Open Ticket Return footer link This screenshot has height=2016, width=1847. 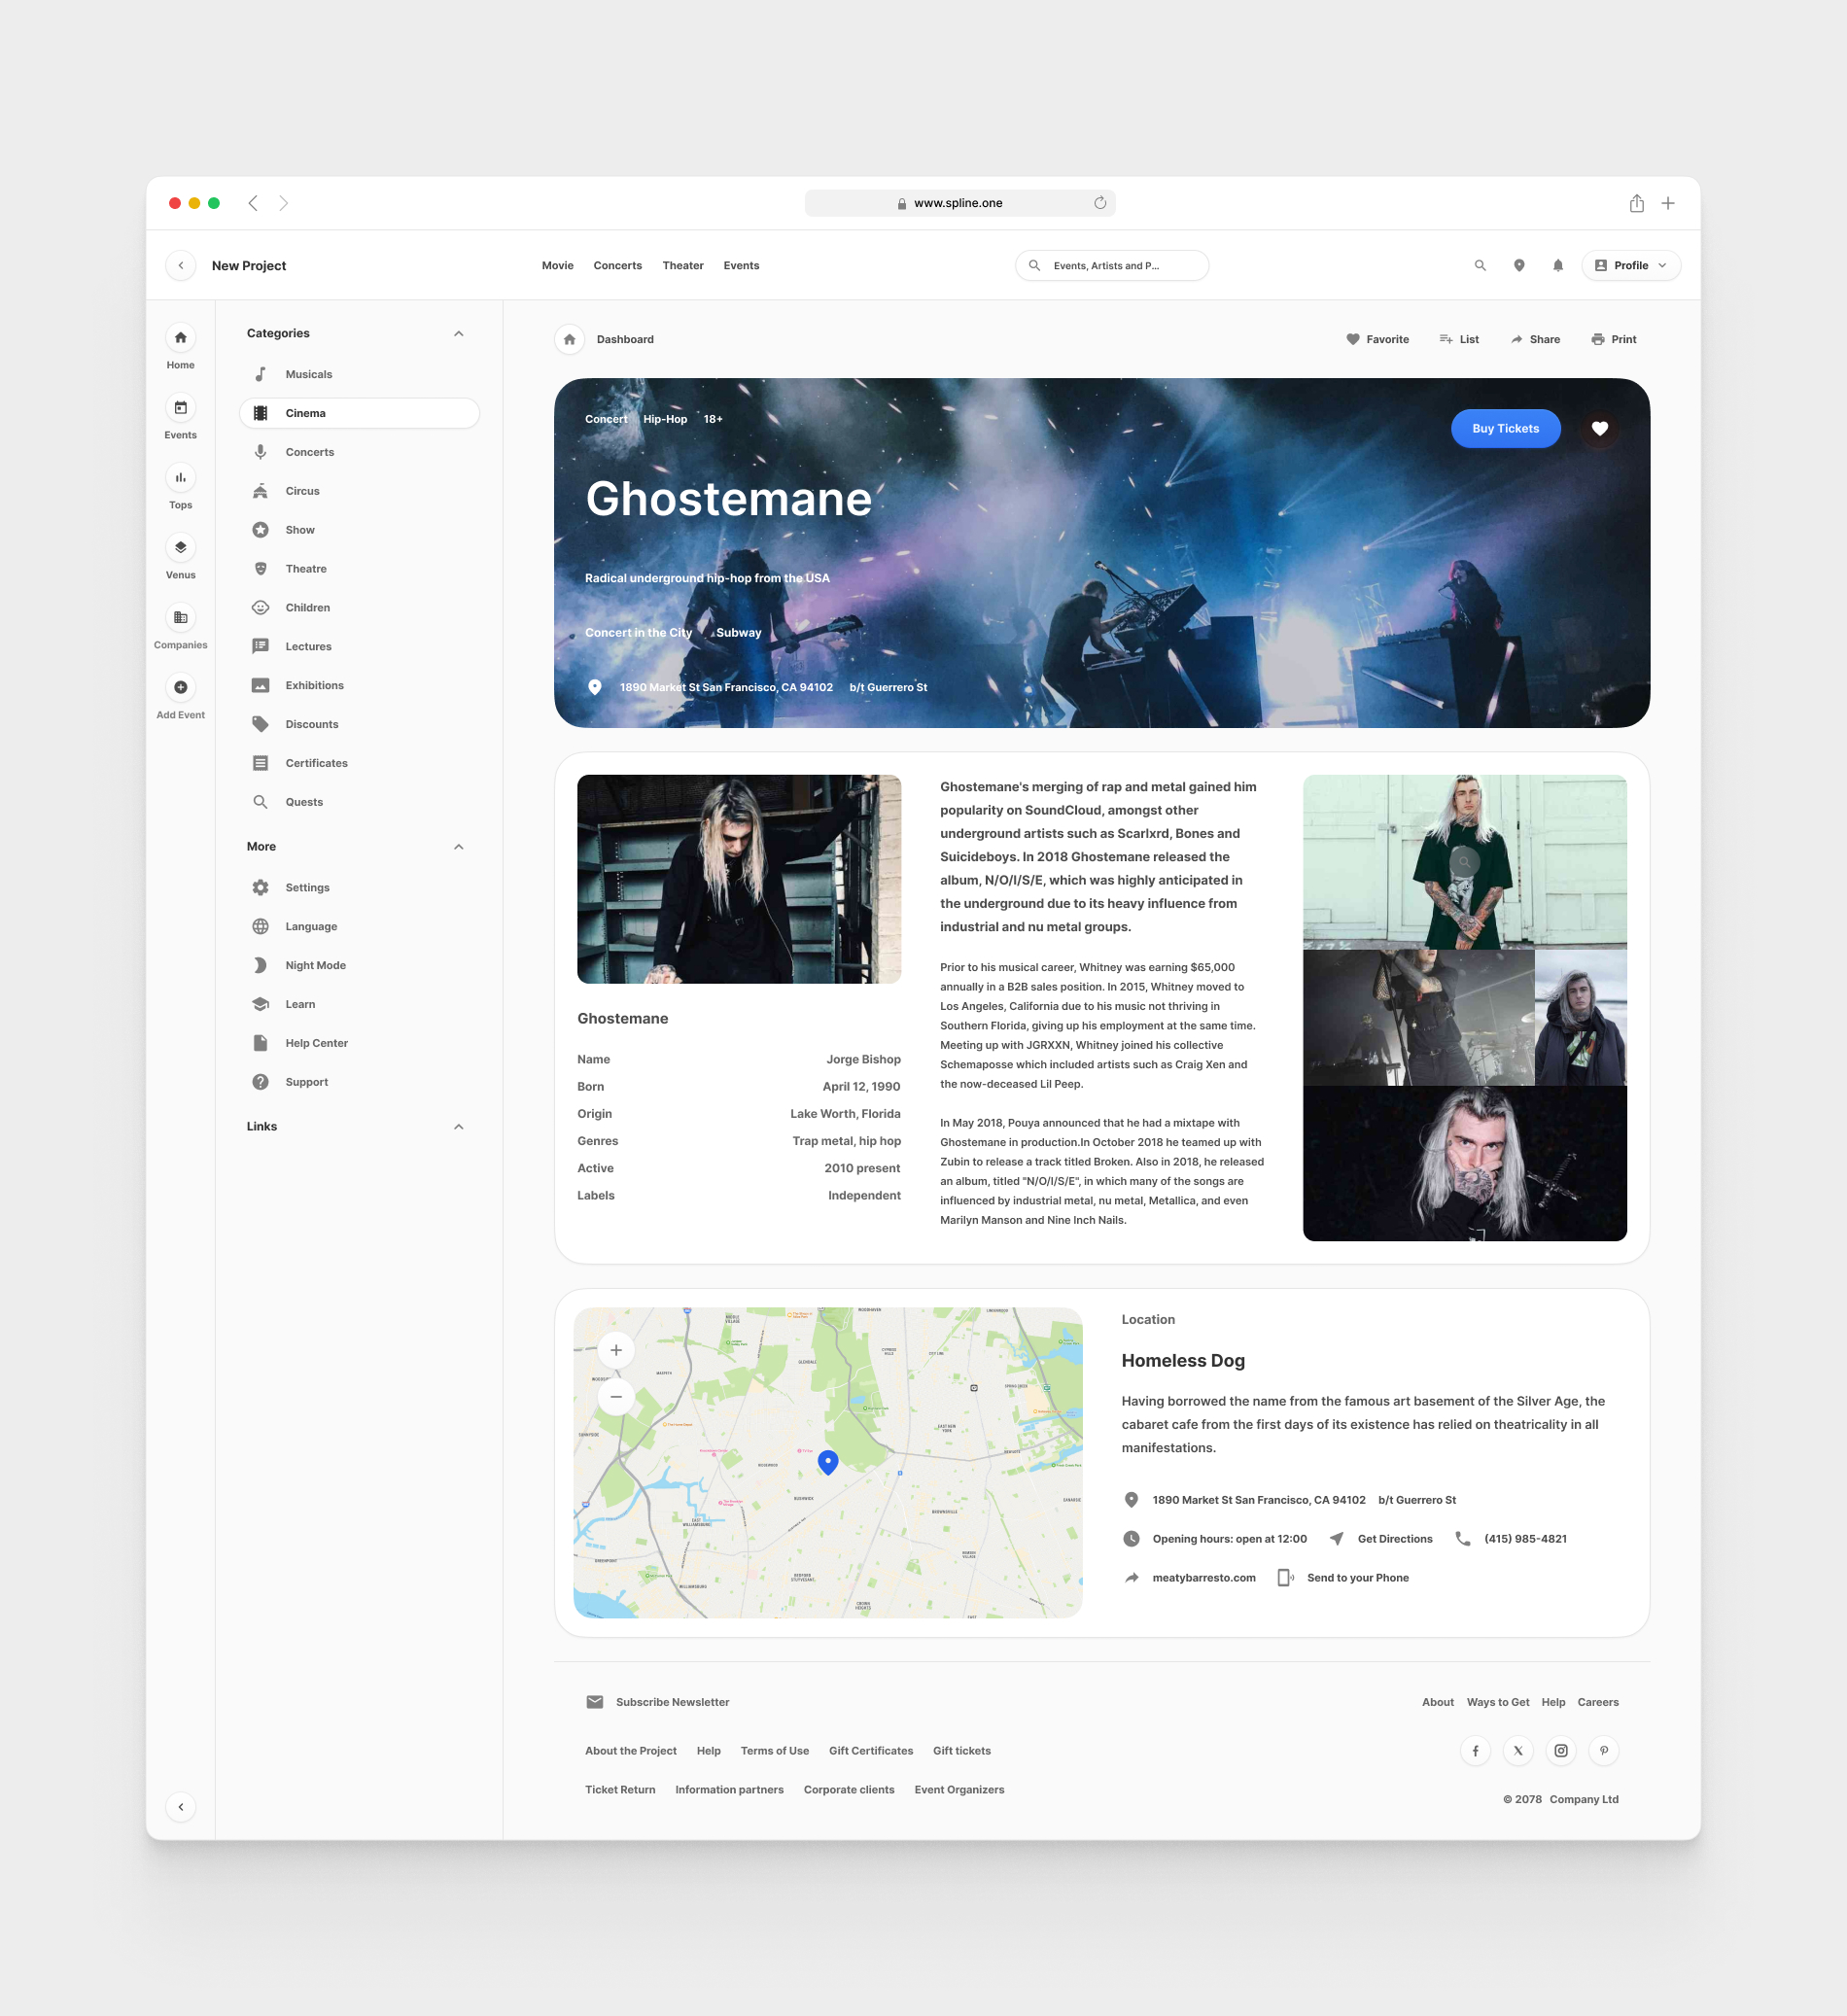click(x=620, y=1790)
